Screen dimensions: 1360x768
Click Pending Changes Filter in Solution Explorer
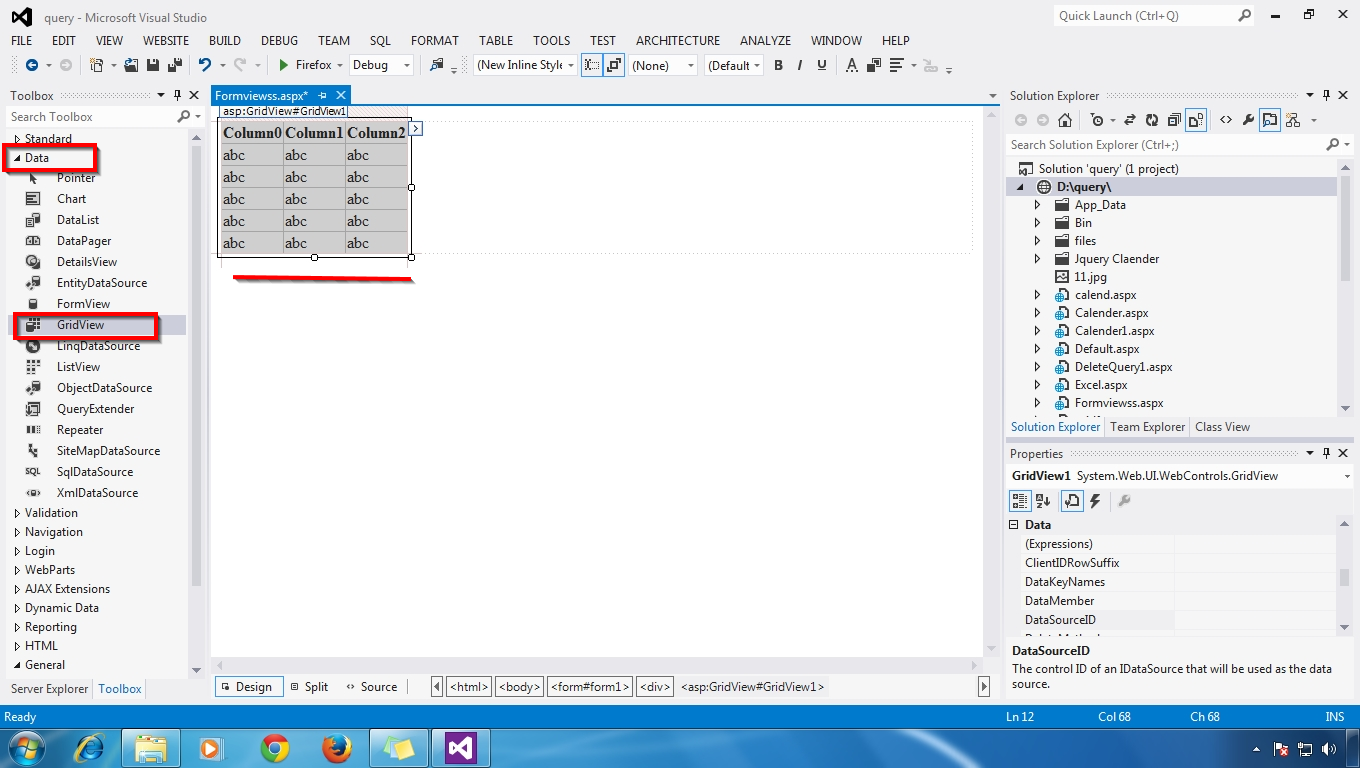pos(1097,120)
